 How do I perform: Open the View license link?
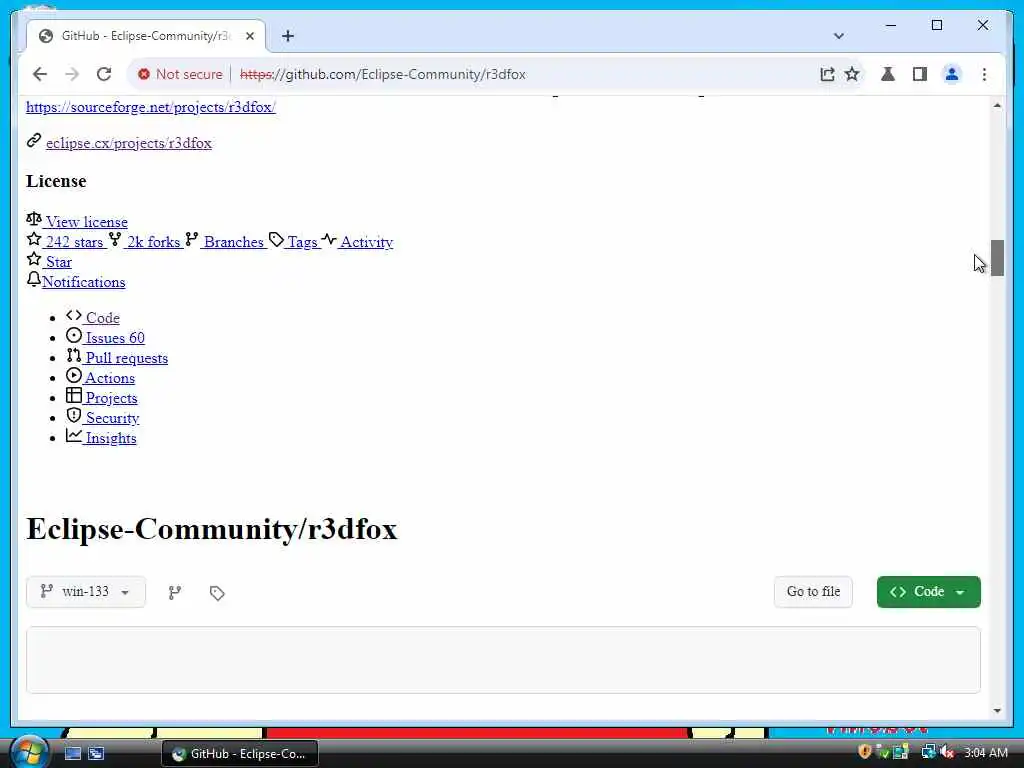pyautogui.click(x=86, y=222)
